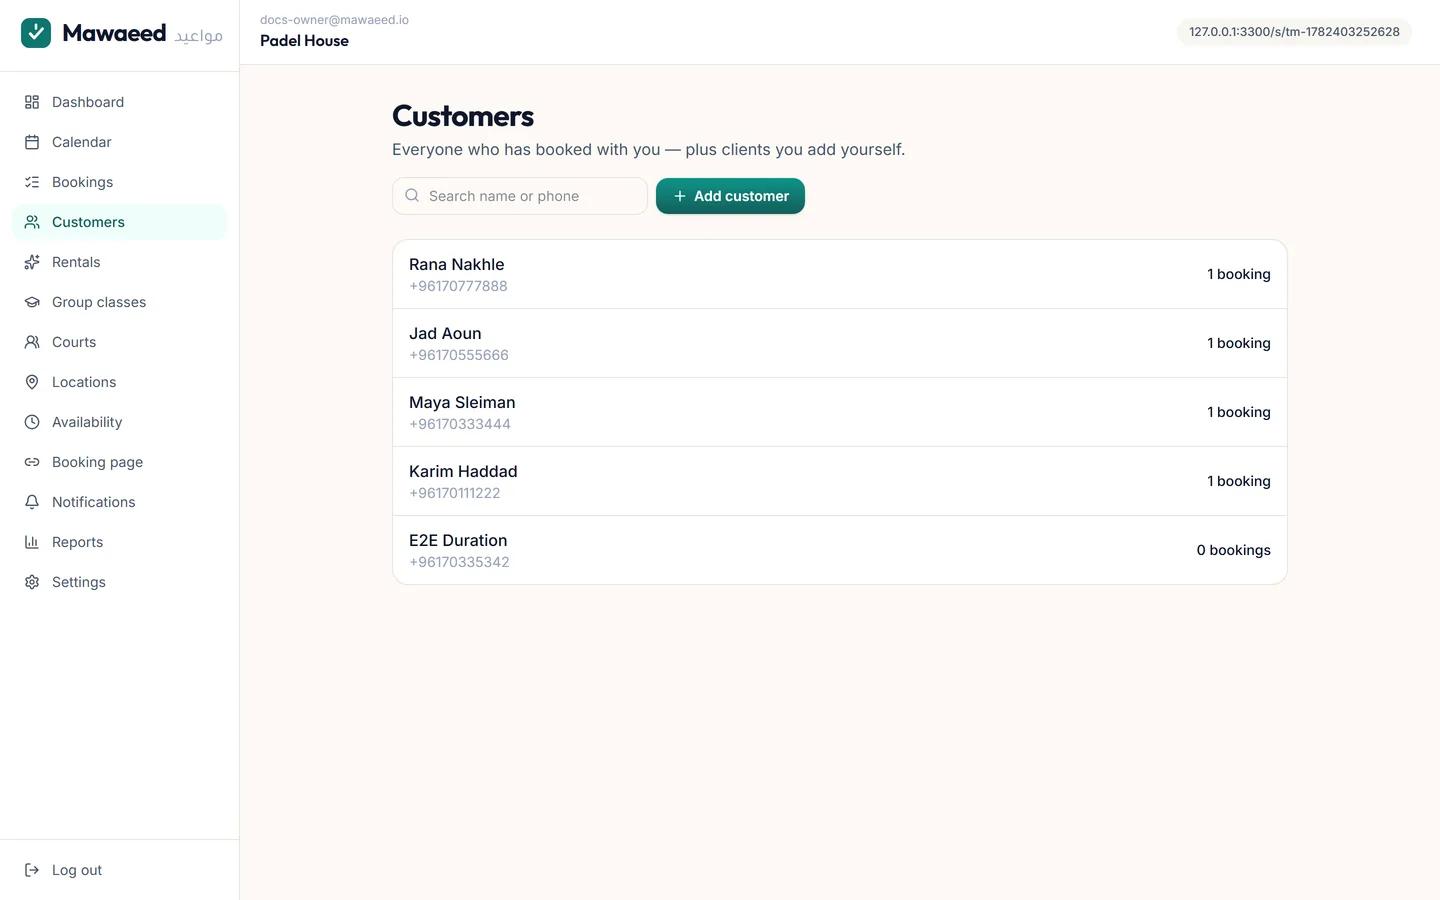Open the Rentals section
1440x900 pixels.
(x=120, y=262)
